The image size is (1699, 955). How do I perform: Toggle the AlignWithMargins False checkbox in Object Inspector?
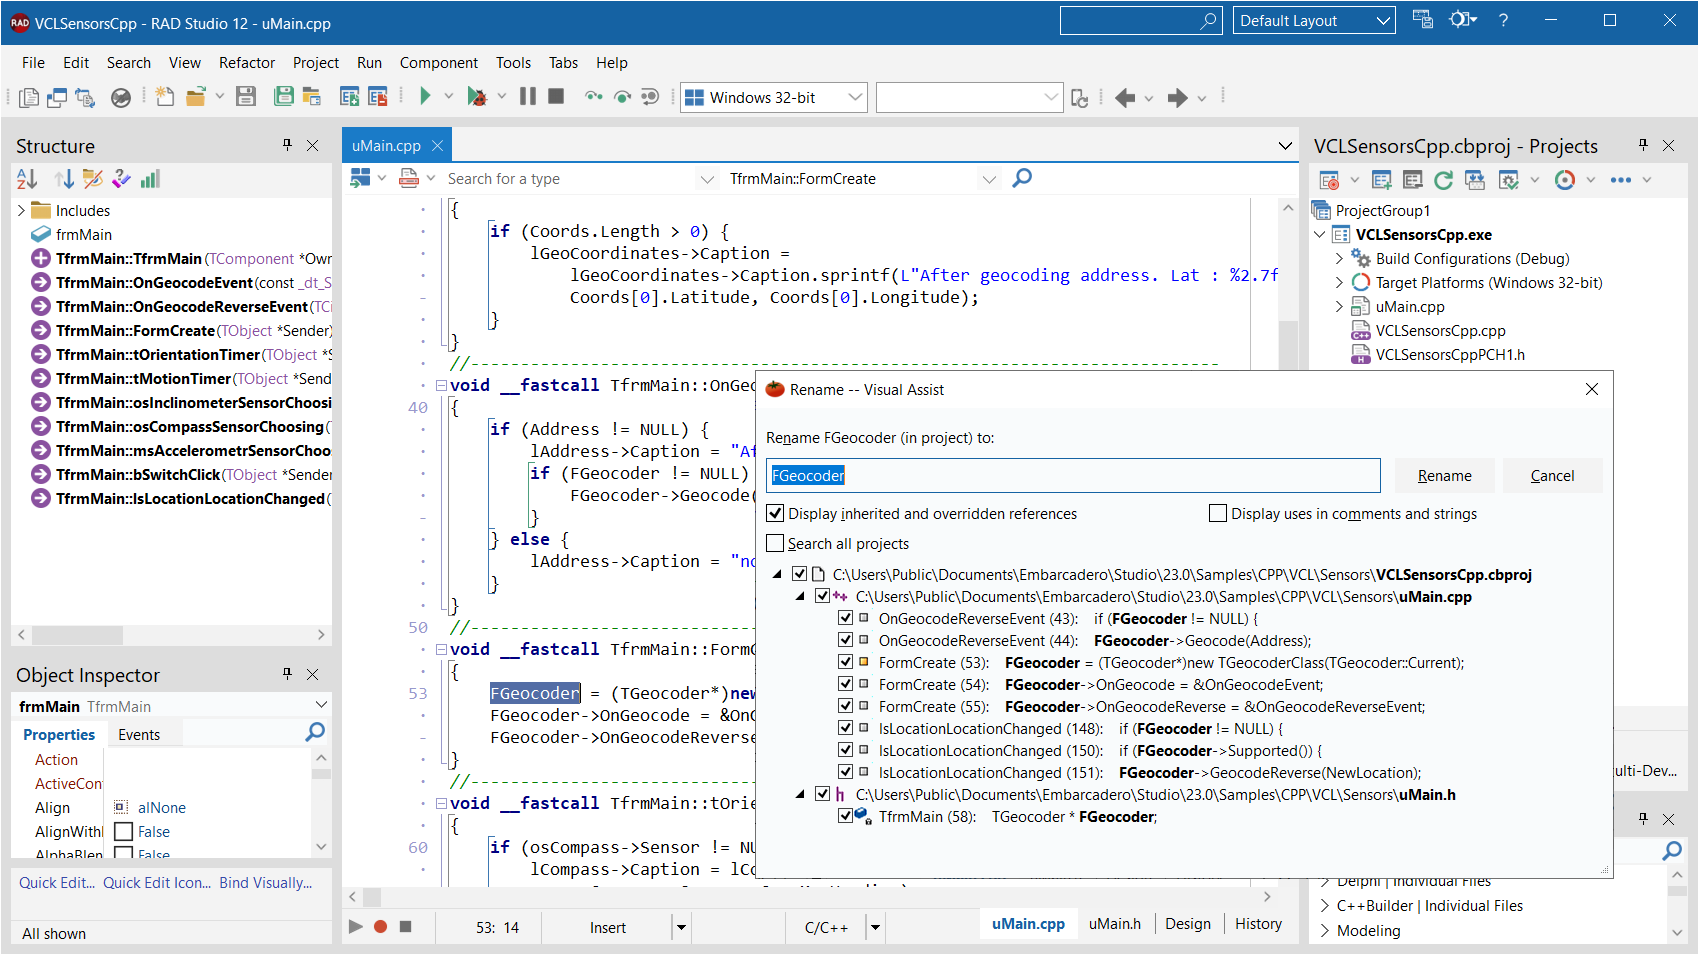[124, 832]
